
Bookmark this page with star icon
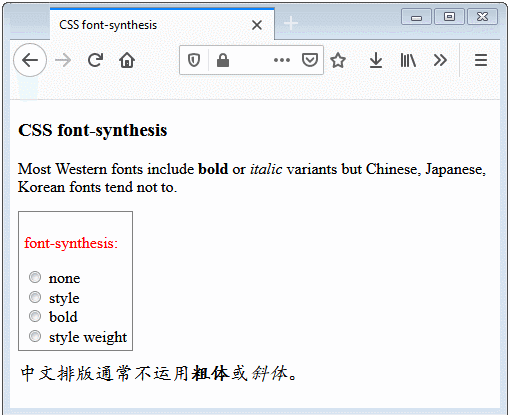click(338, 60)
